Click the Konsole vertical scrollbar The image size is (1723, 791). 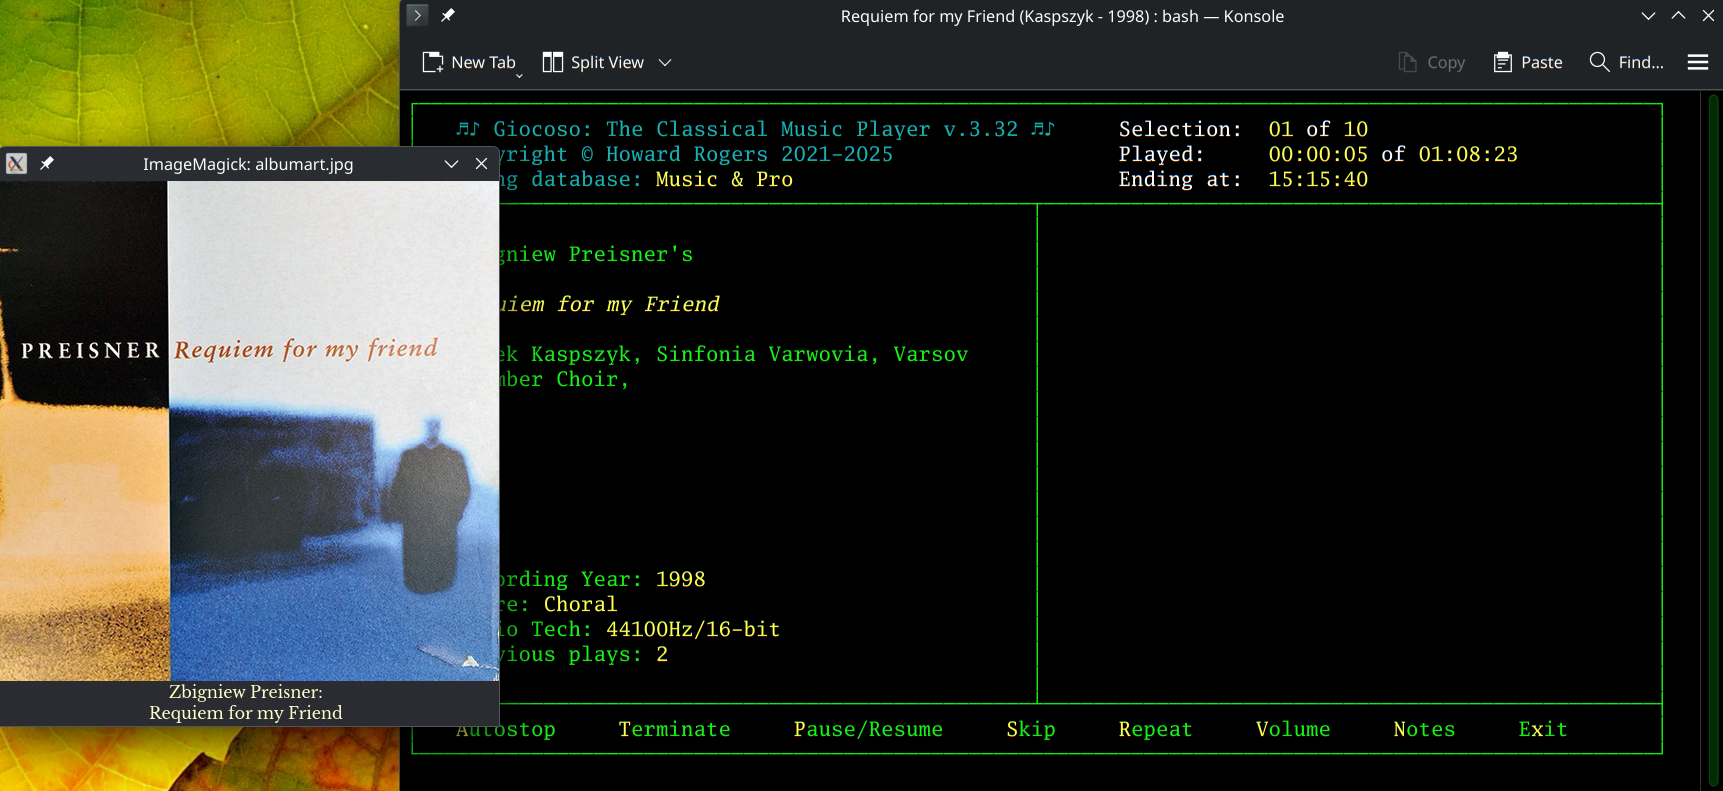pos(1713,440)
